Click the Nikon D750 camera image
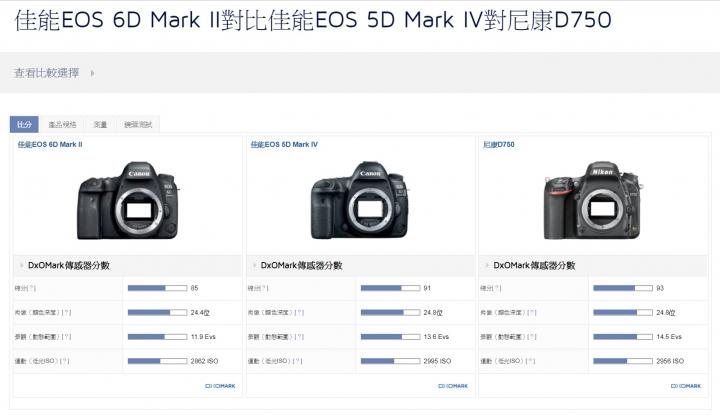 tap(593, 200)
